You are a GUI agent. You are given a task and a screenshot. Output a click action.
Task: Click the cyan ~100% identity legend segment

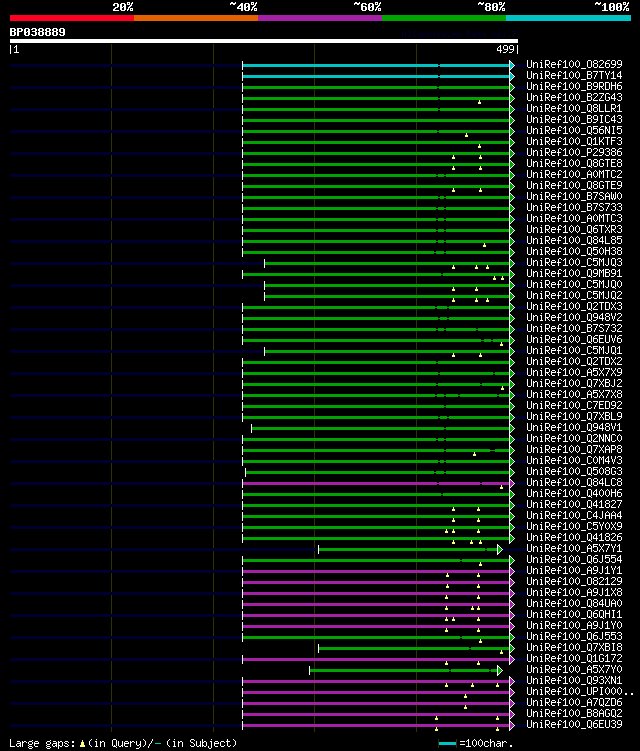(x=568, y=18)
